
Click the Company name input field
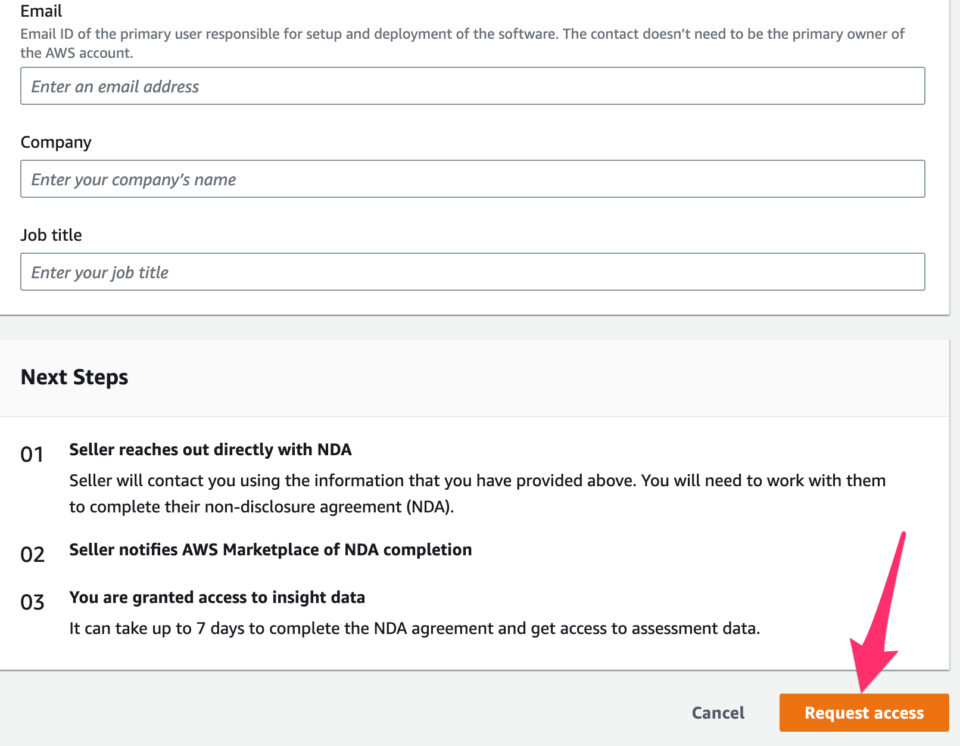pyautogui.click(x=472, y=179)
